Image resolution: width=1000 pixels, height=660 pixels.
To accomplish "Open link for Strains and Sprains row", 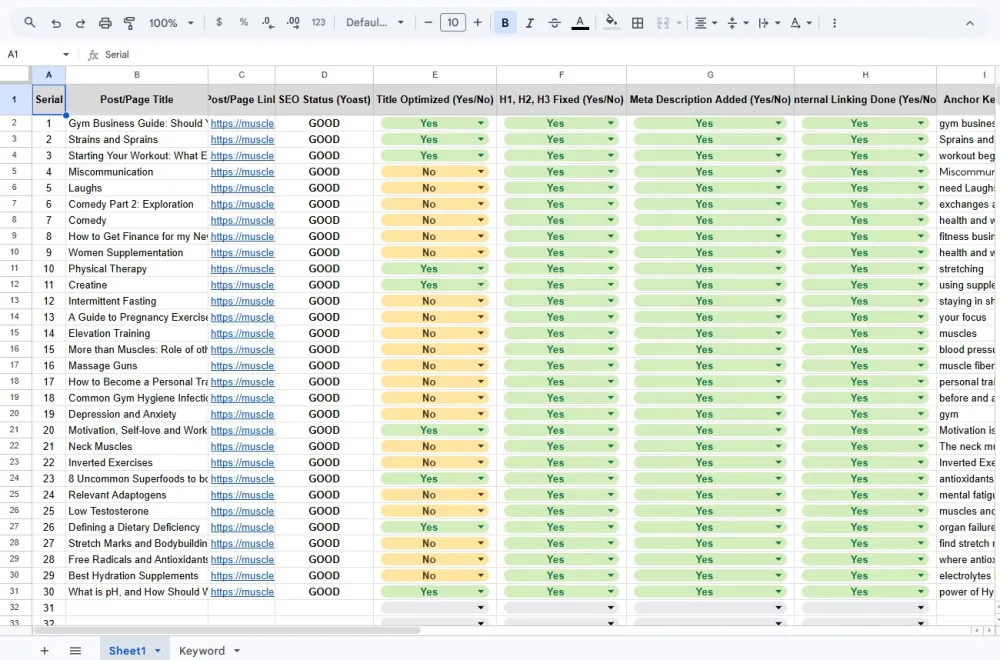I will pos(242,139).
